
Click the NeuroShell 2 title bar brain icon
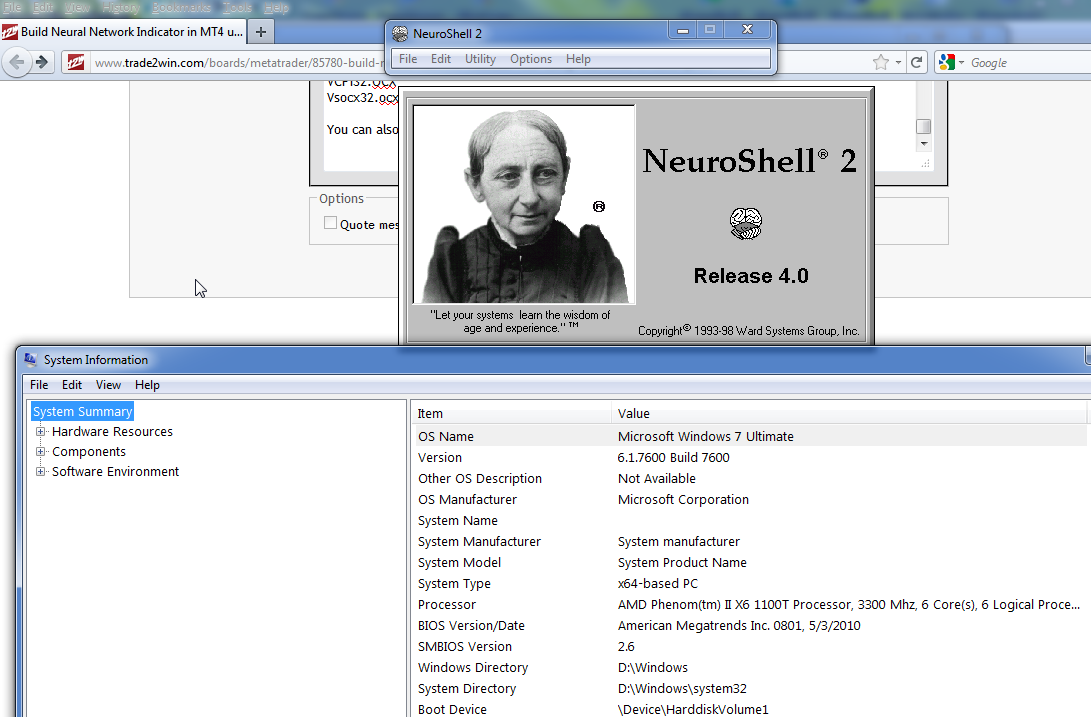400,33
